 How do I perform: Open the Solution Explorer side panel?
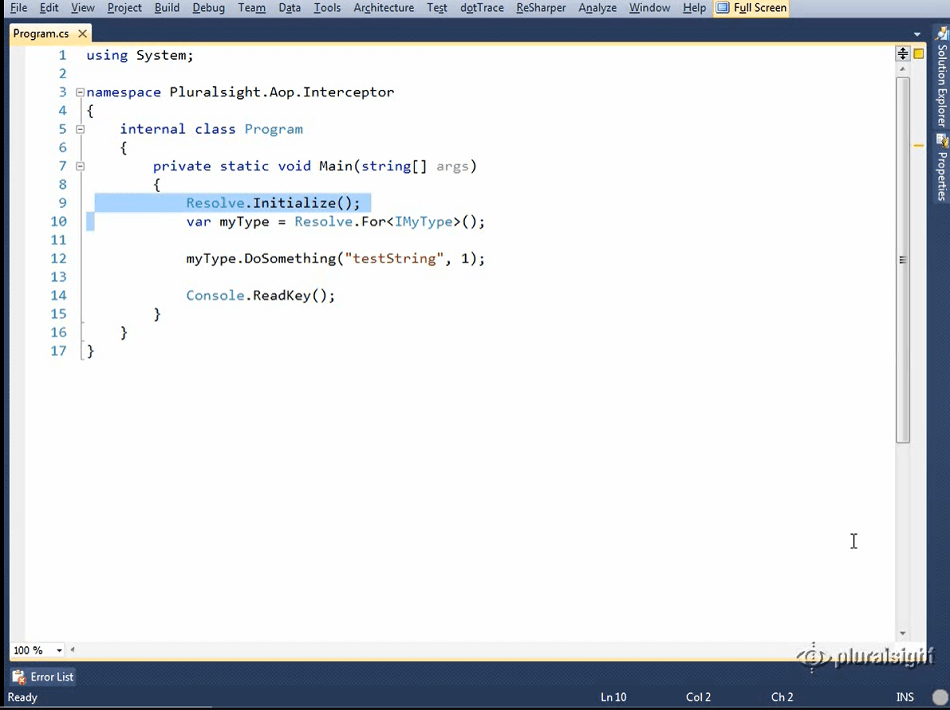pyautogui.click(x=942, y=79)
